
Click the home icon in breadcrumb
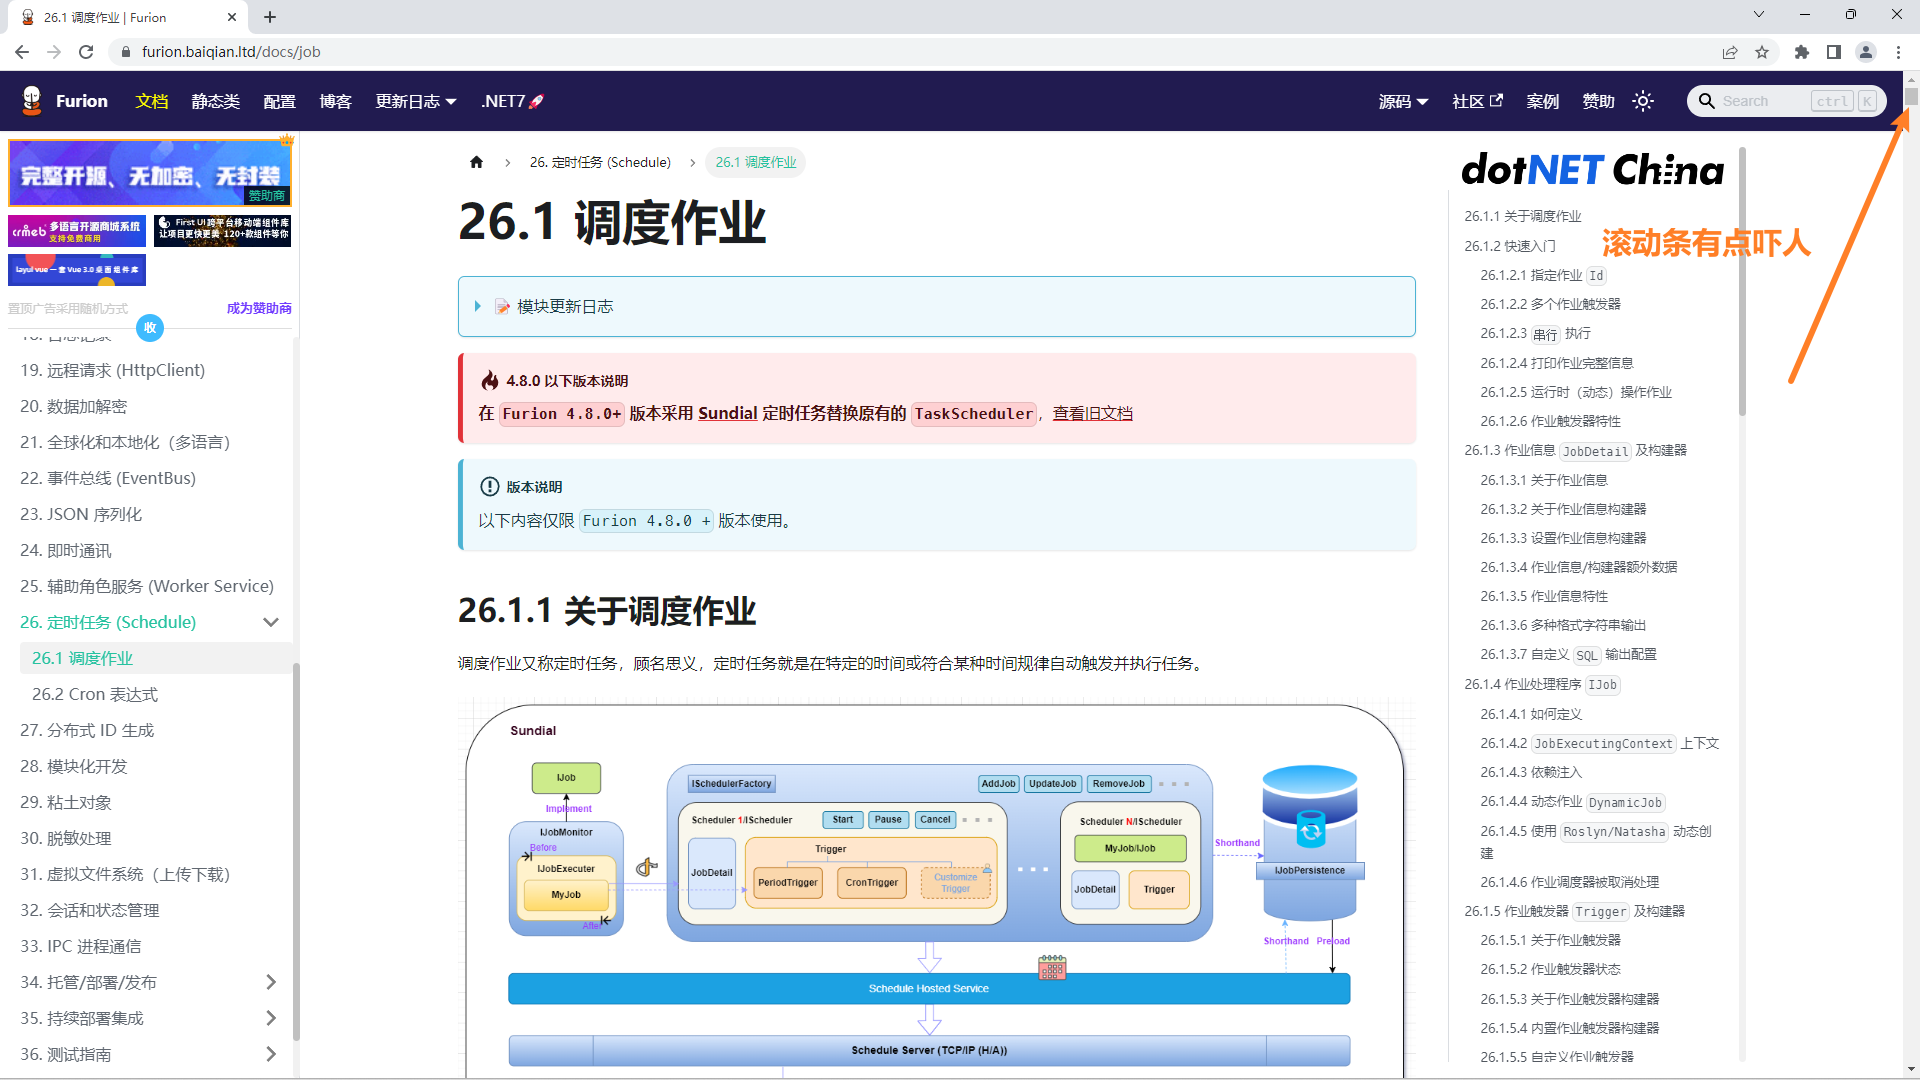[x=476, y=162]
